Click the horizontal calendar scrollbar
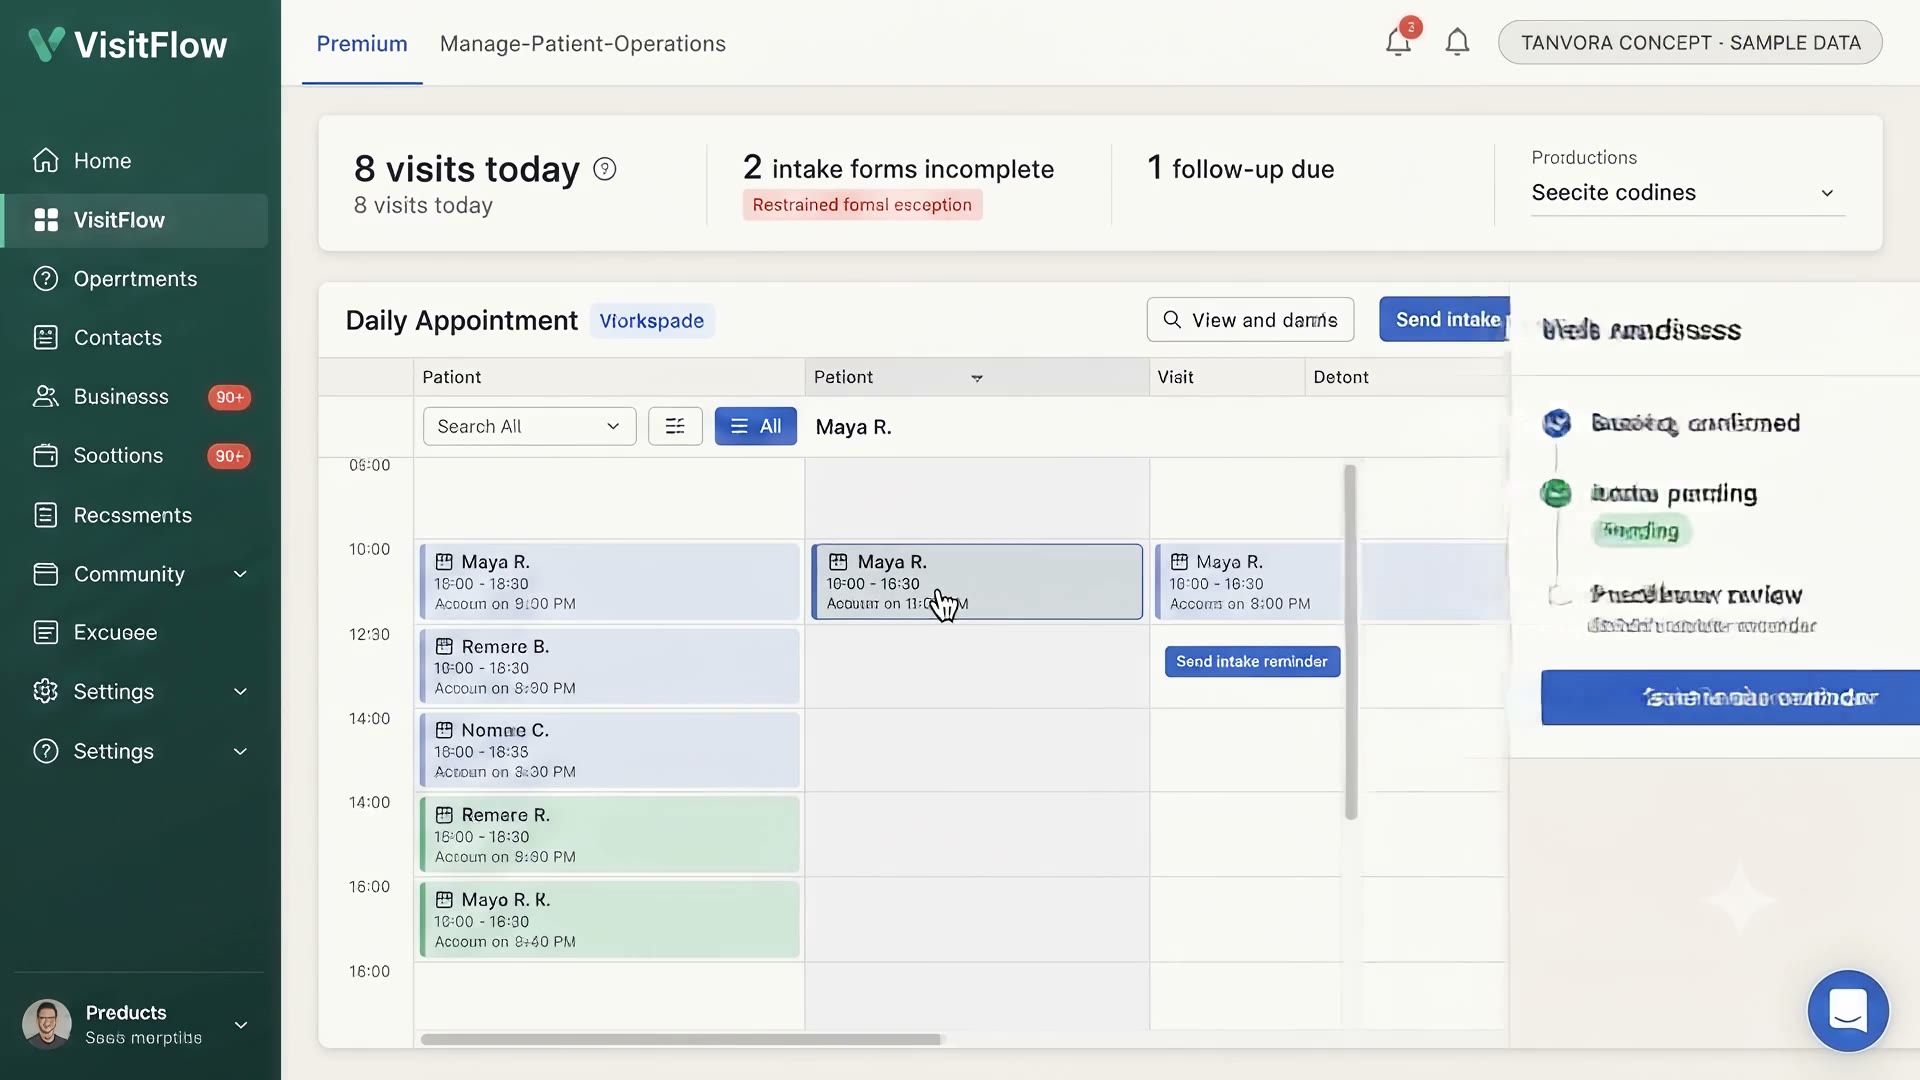Image resolution: width=1920 pixels, height=1080 pixels. [681, 1040]
